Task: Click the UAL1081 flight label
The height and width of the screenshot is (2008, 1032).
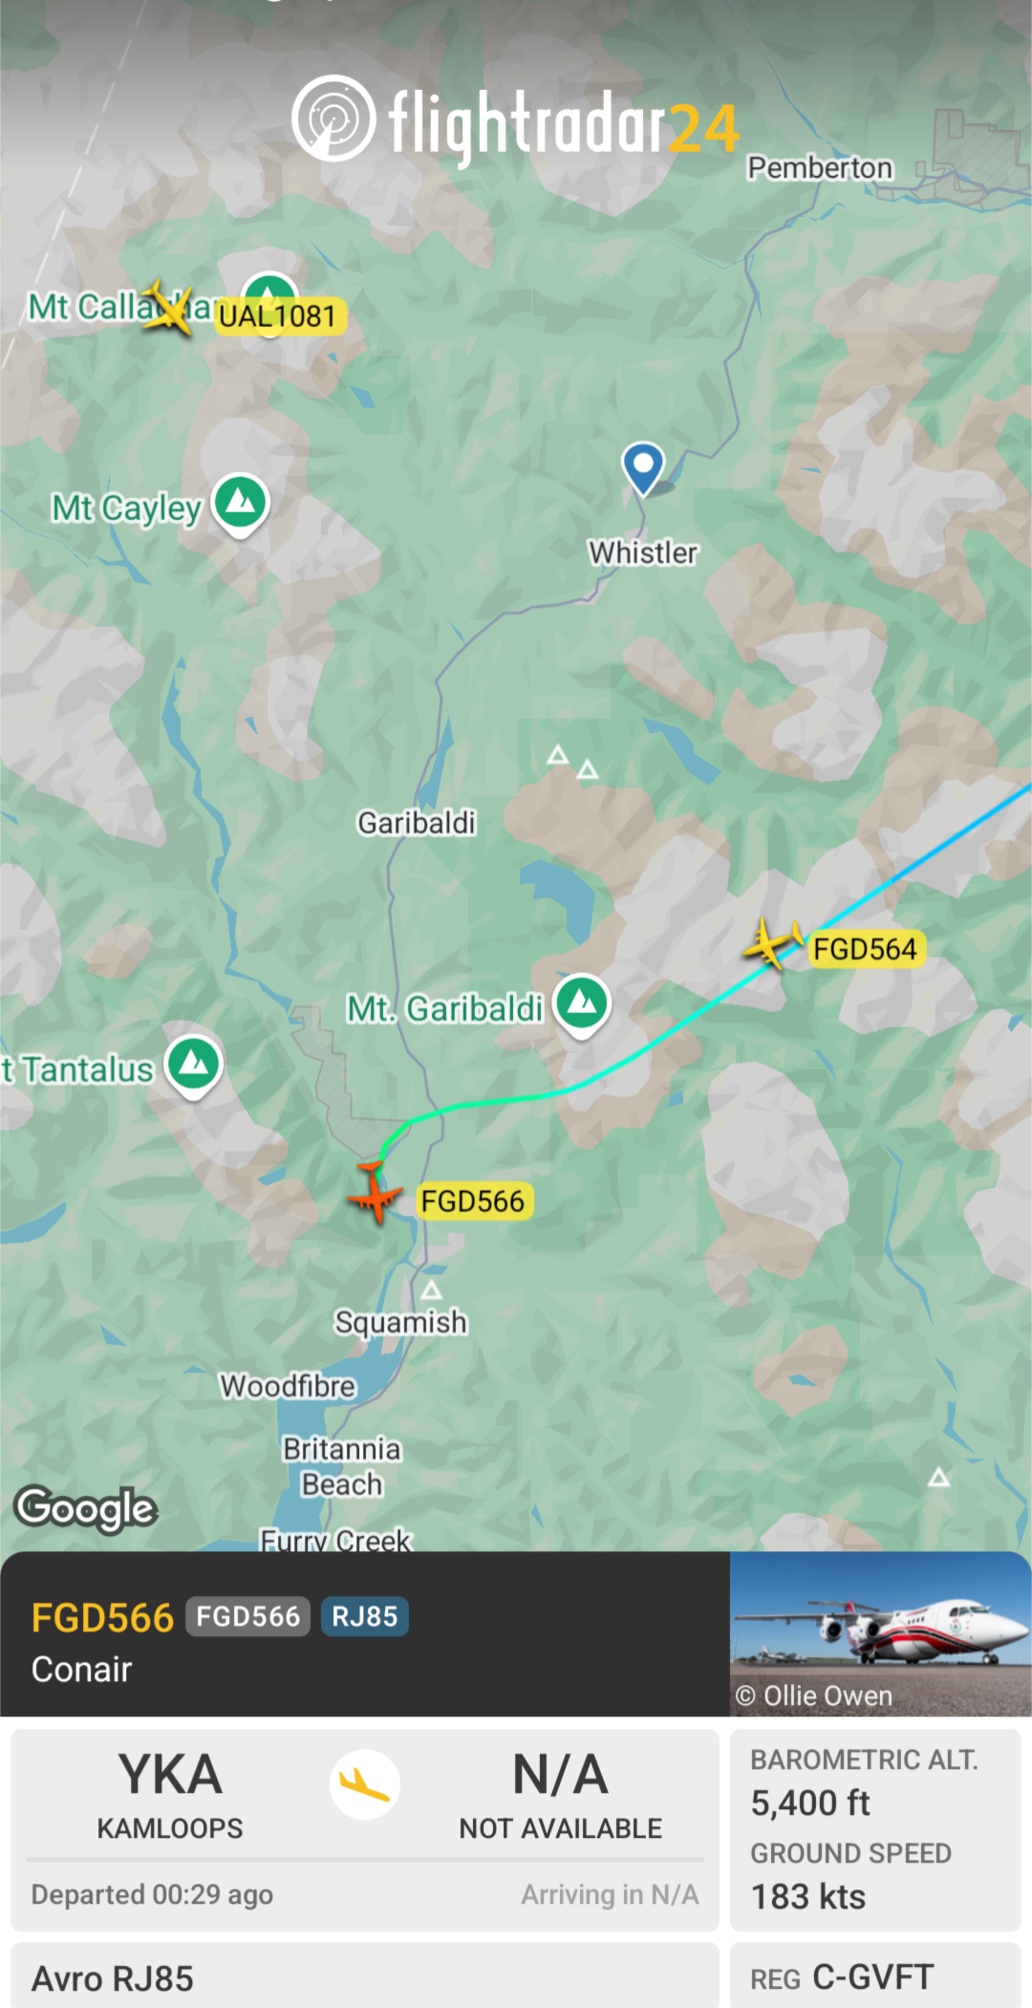Action: click(278, 317)
